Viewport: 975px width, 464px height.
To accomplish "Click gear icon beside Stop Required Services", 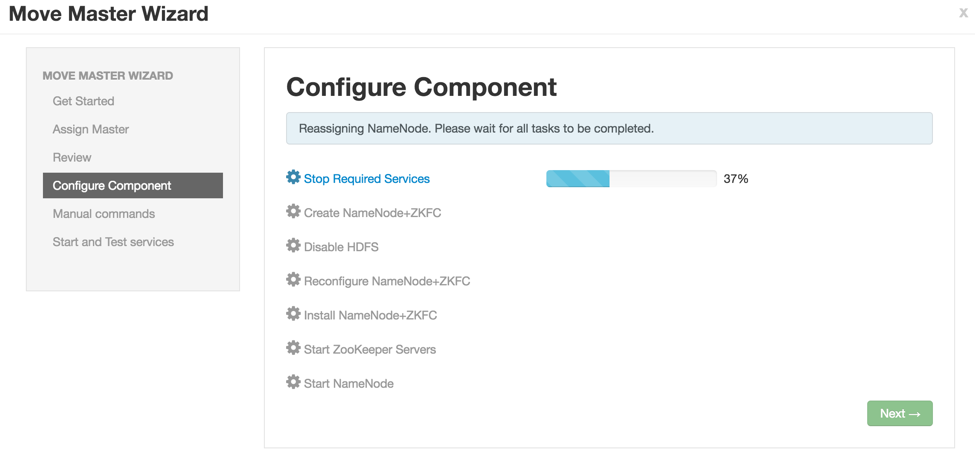I will click(293, 178).
